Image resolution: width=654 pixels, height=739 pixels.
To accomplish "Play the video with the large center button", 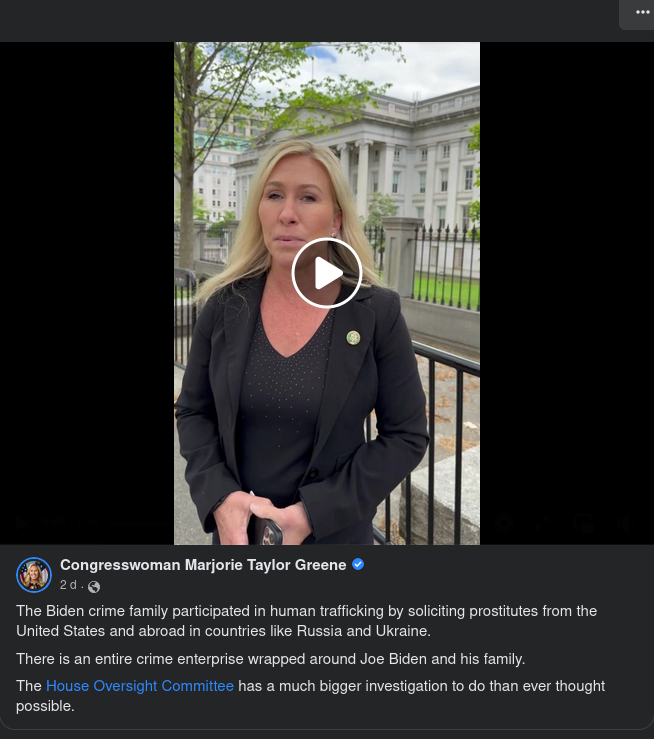I will 327,273.
